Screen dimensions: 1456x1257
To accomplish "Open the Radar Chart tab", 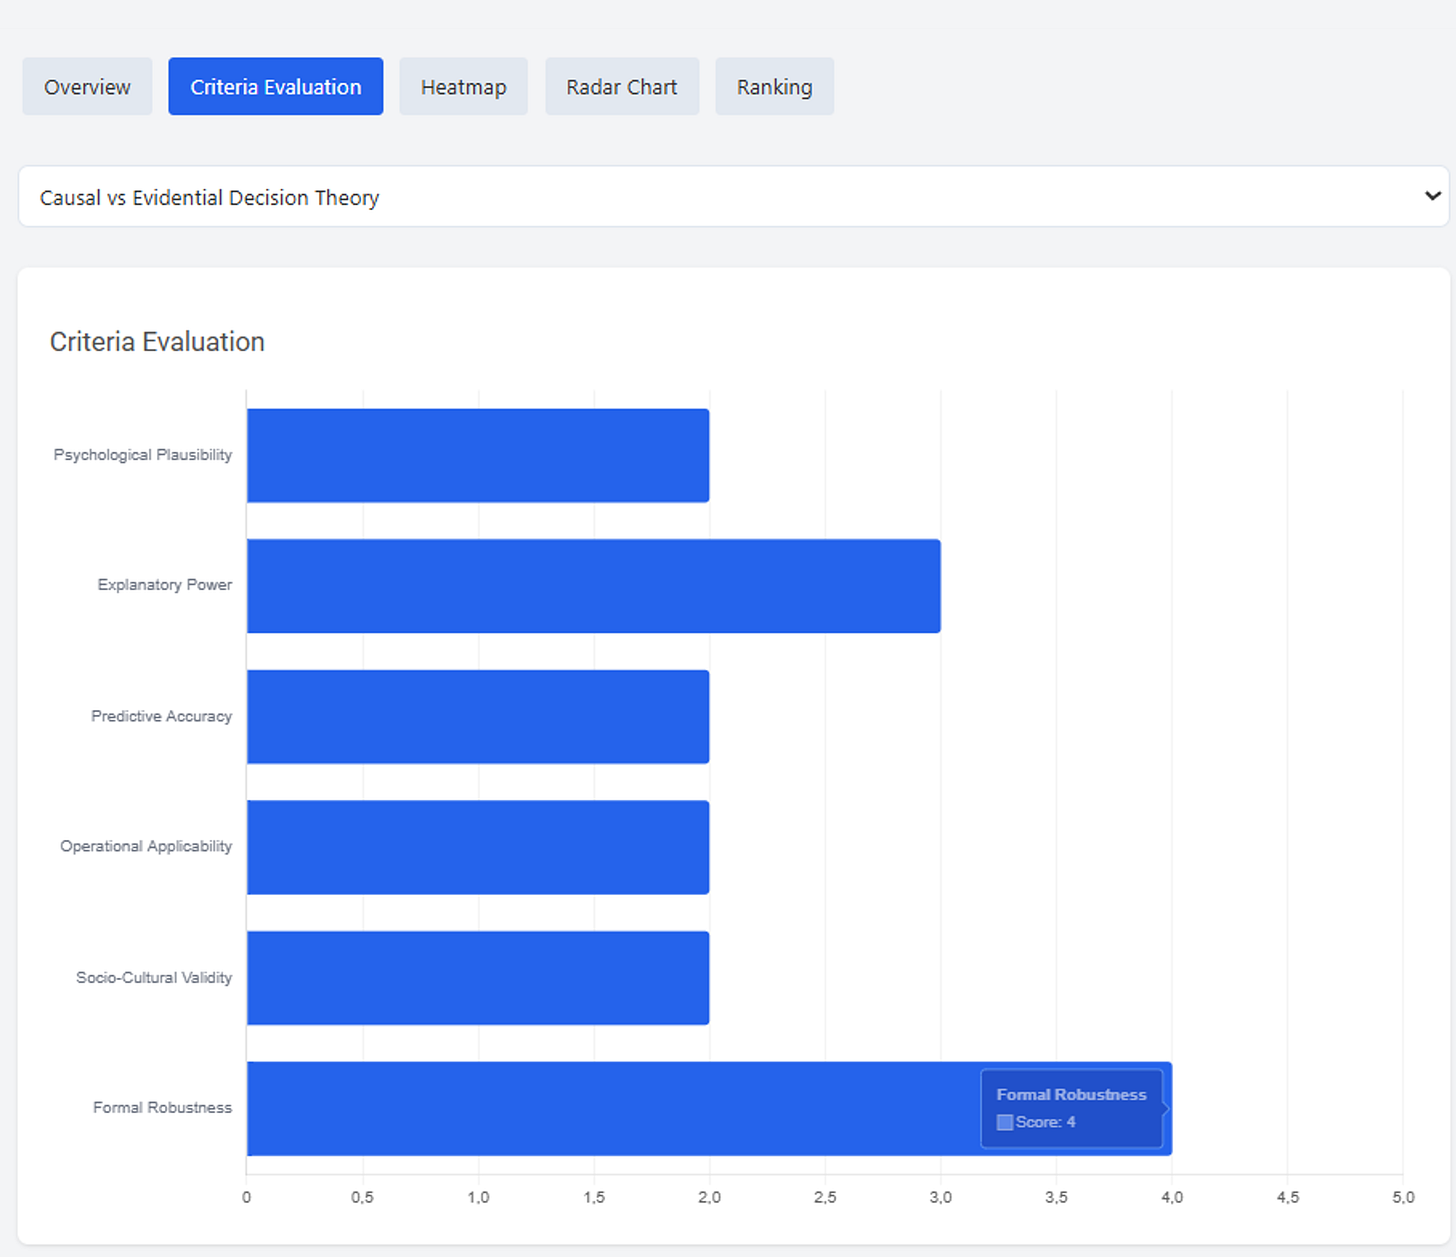I will [x=622, y=87].
